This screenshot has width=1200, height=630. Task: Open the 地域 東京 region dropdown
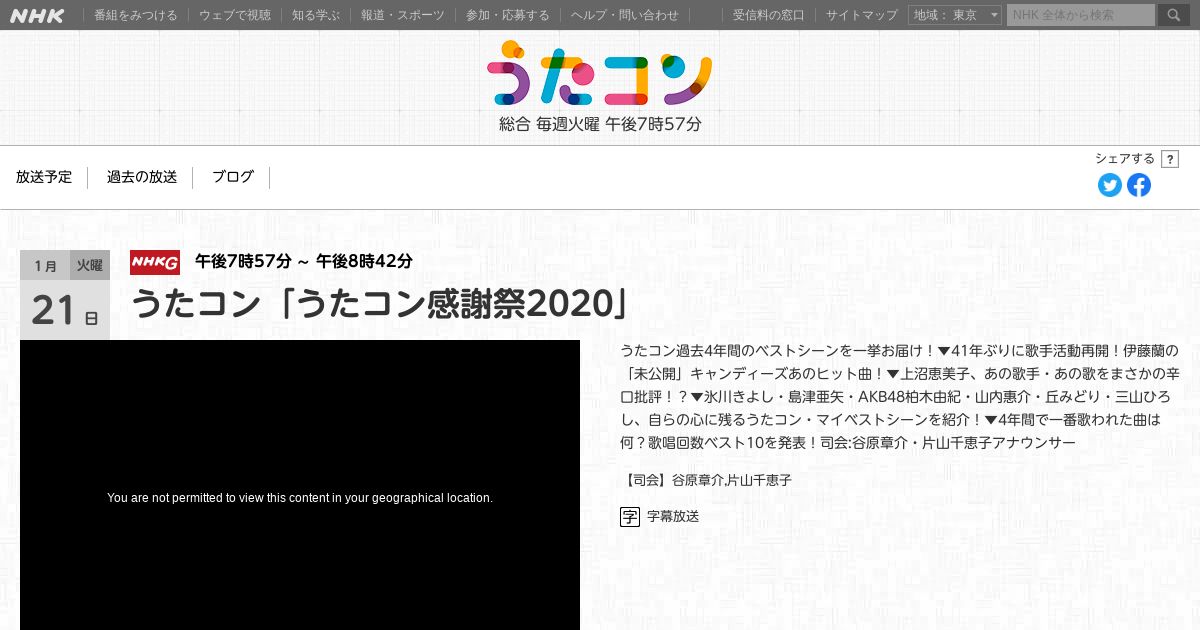click(x=955, y=15)
